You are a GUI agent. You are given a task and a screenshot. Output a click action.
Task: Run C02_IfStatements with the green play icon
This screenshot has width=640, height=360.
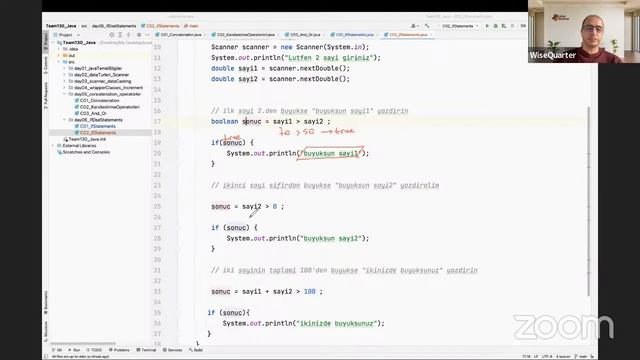[x=487, y=26]
